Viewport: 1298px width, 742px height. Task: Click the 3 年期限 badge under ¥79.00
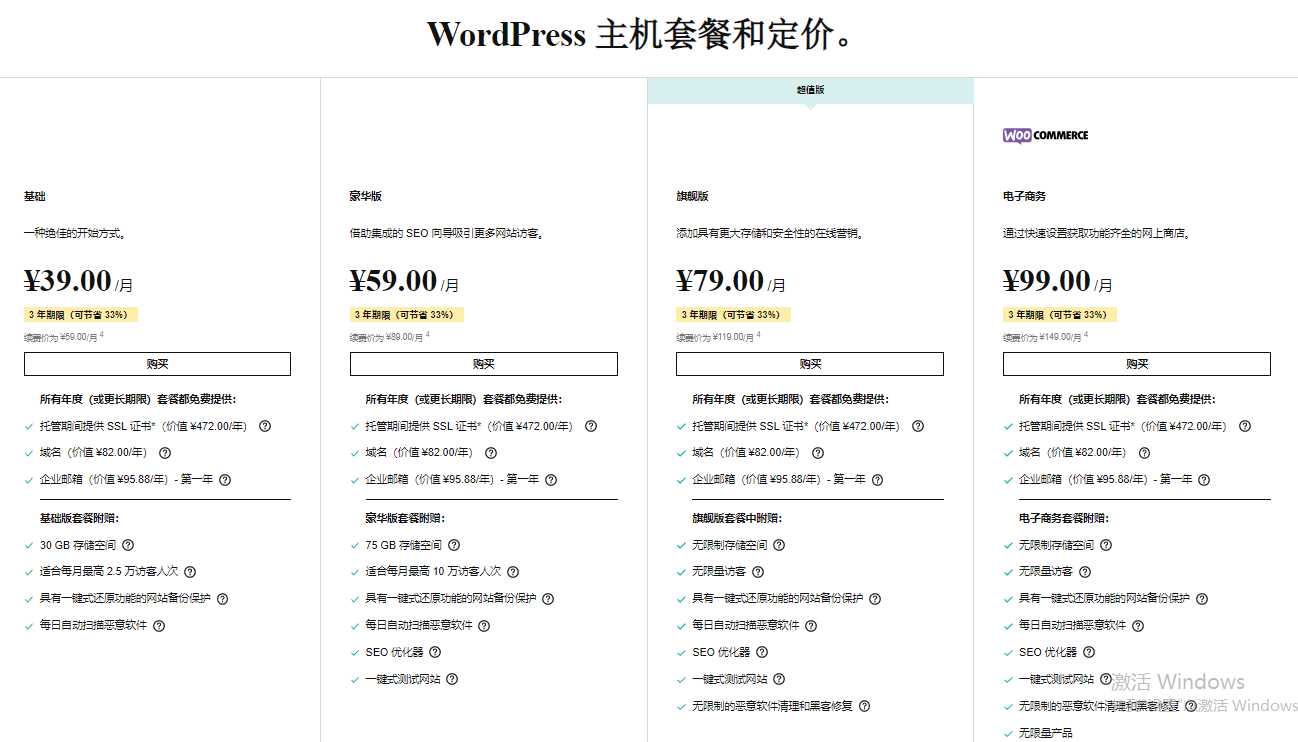(733, 315)
